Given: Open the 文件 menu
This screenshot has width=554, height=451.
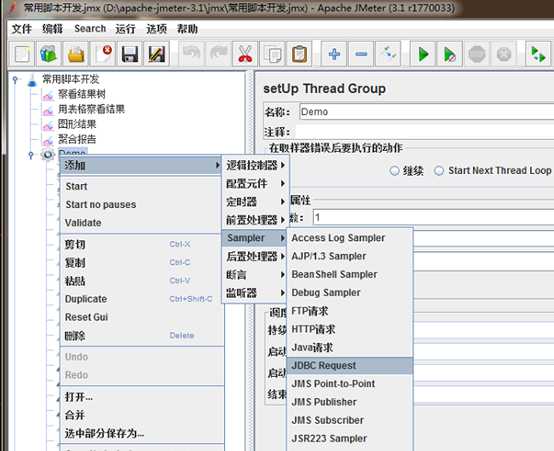Looking at the screenshot, I should point(22,29).
